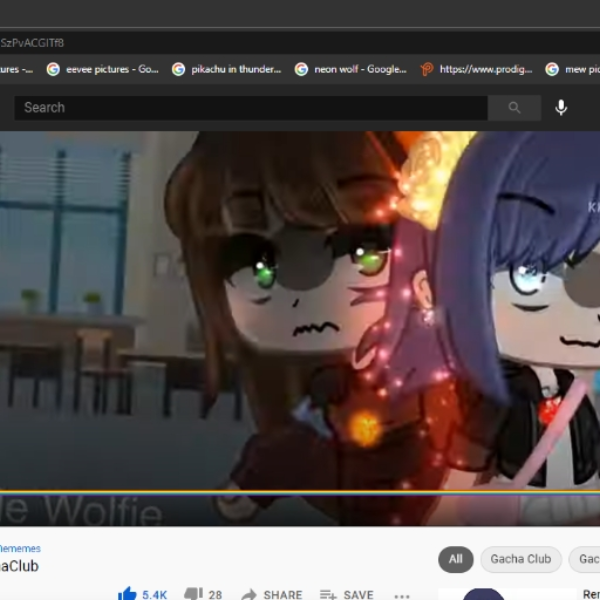Open the three-dot more actions menu
Viewport: 600px width, 600px height.
click(402, 595)
